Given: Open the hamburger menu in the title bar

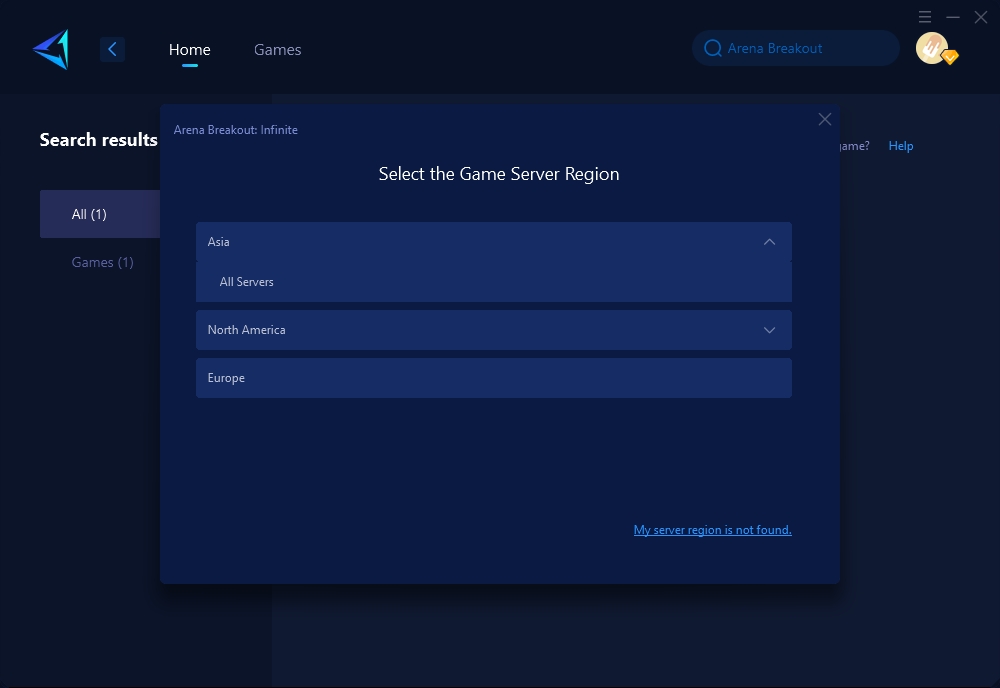Looking at the screenshot, I should pos(925,17).
